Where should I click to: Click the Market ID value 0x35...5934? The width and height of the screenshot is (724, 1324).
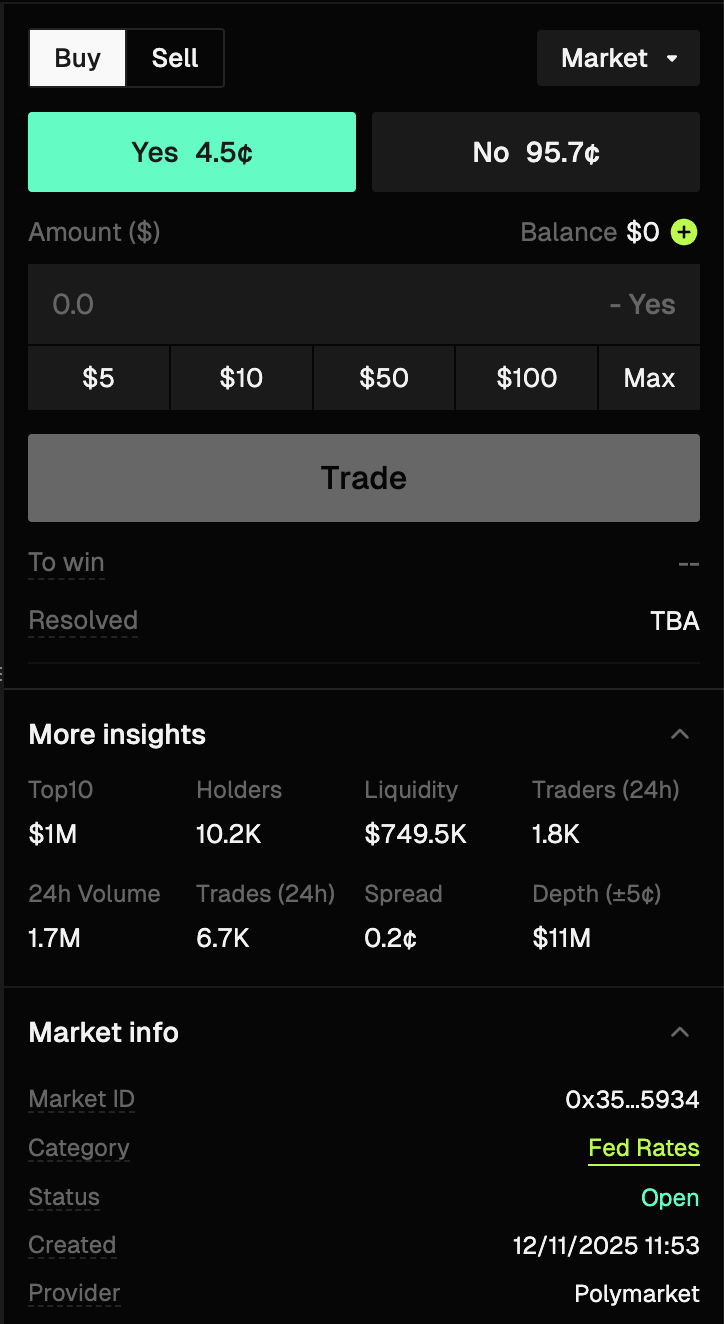pos(632,1100)
